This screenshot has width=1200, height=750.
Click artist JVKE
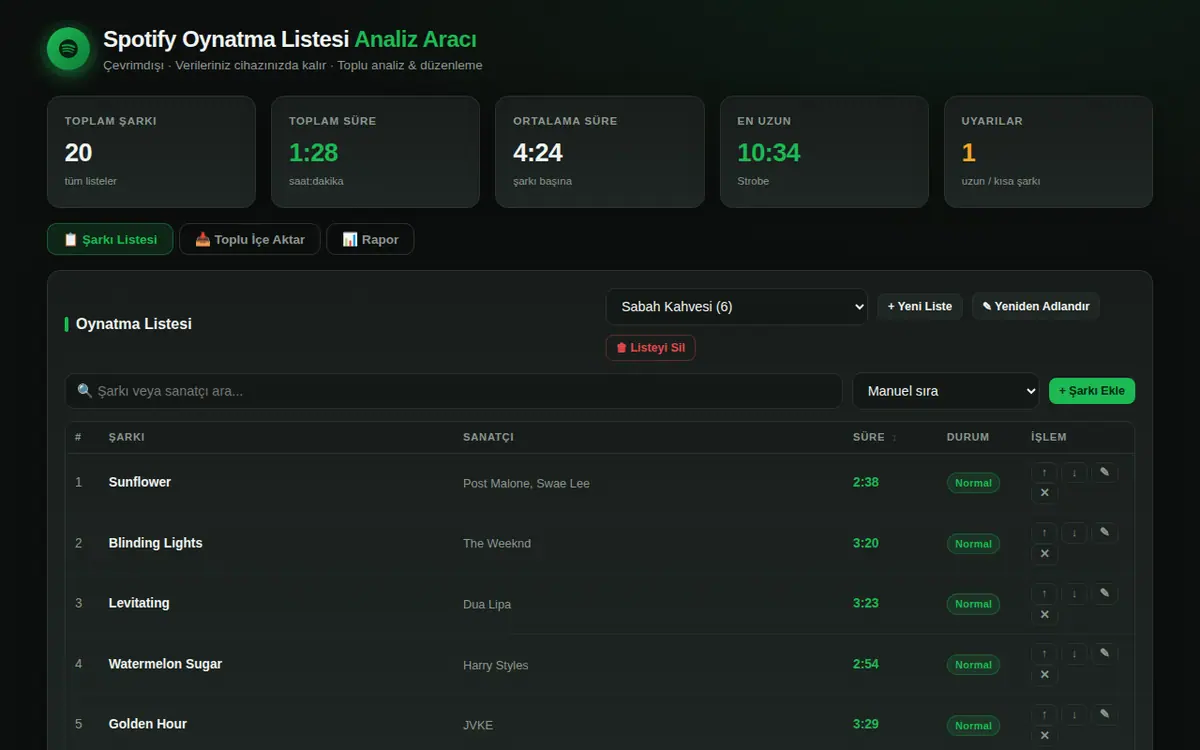pos(478,725)
